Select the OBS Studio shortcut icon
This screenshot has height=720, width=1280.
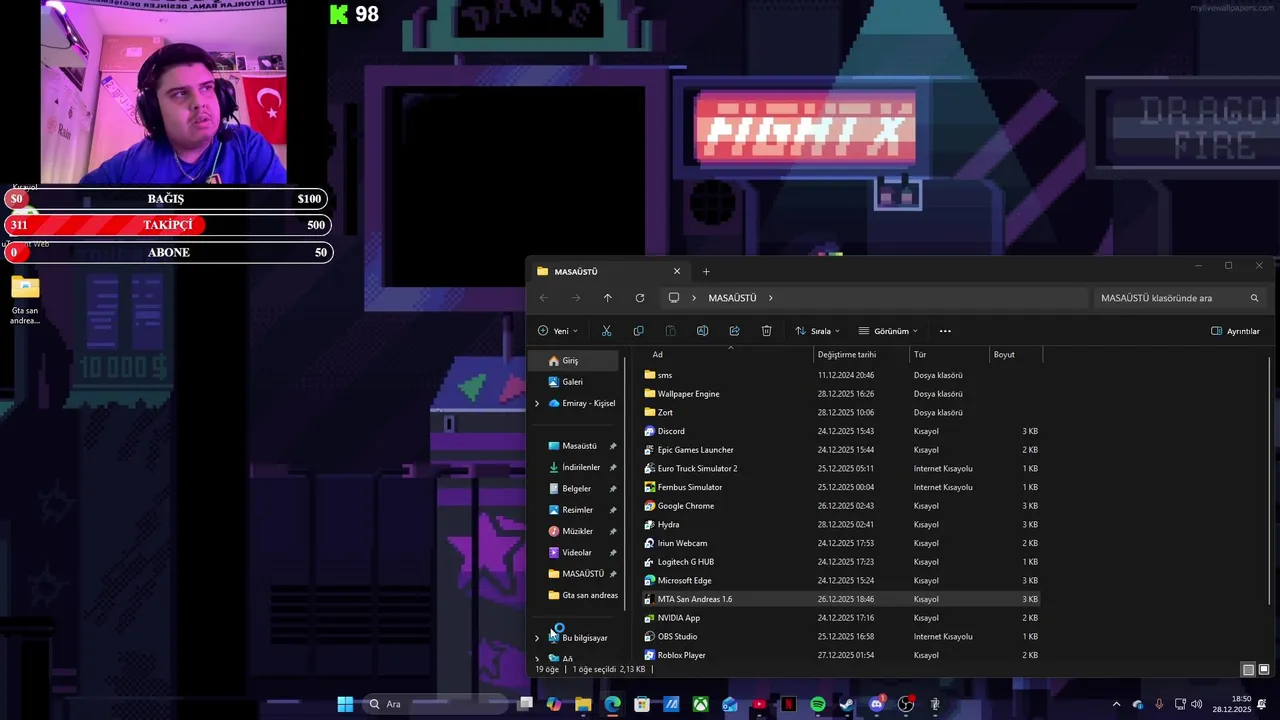649,637
